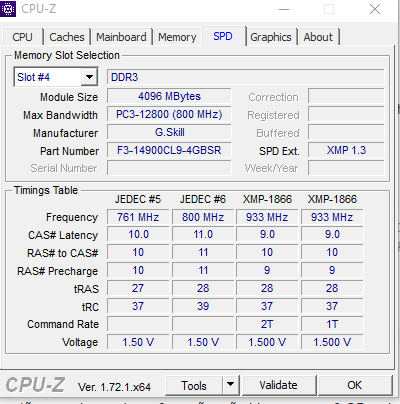
Task: Open the Mainboard tab
Action: click(121, 37)
